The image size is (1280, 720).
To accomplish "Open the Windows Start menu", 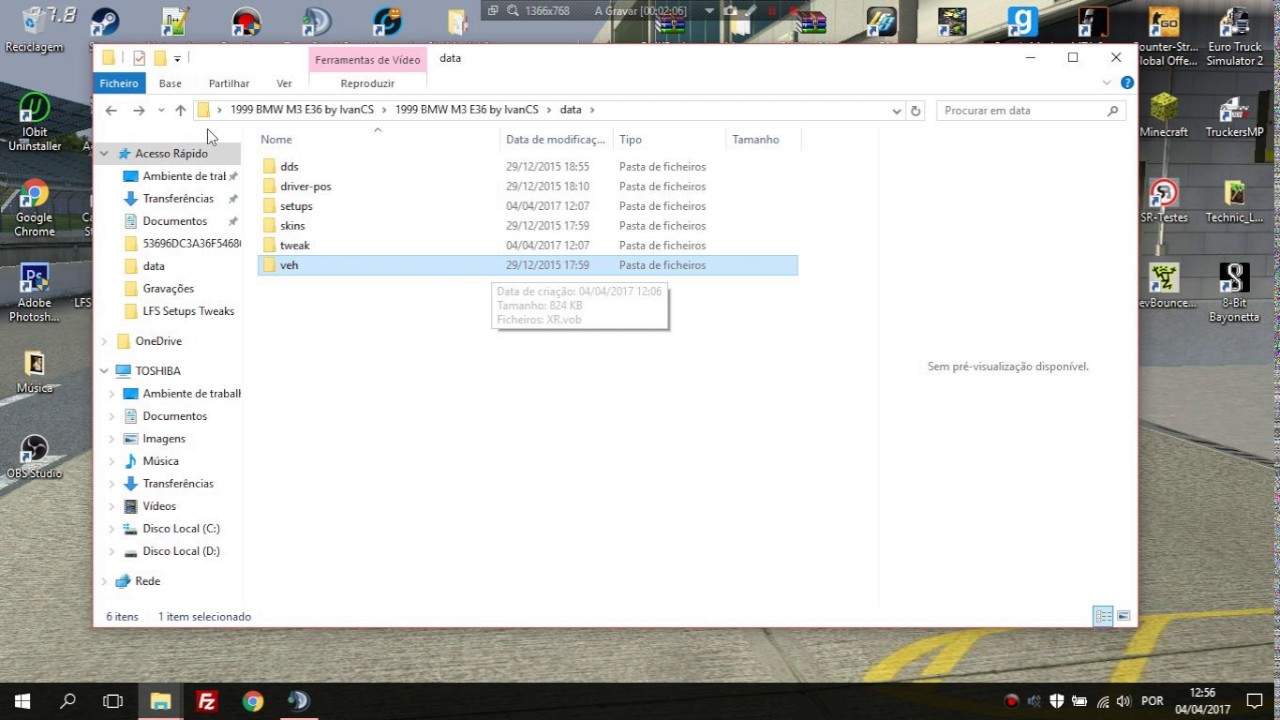I will [22, 701].
